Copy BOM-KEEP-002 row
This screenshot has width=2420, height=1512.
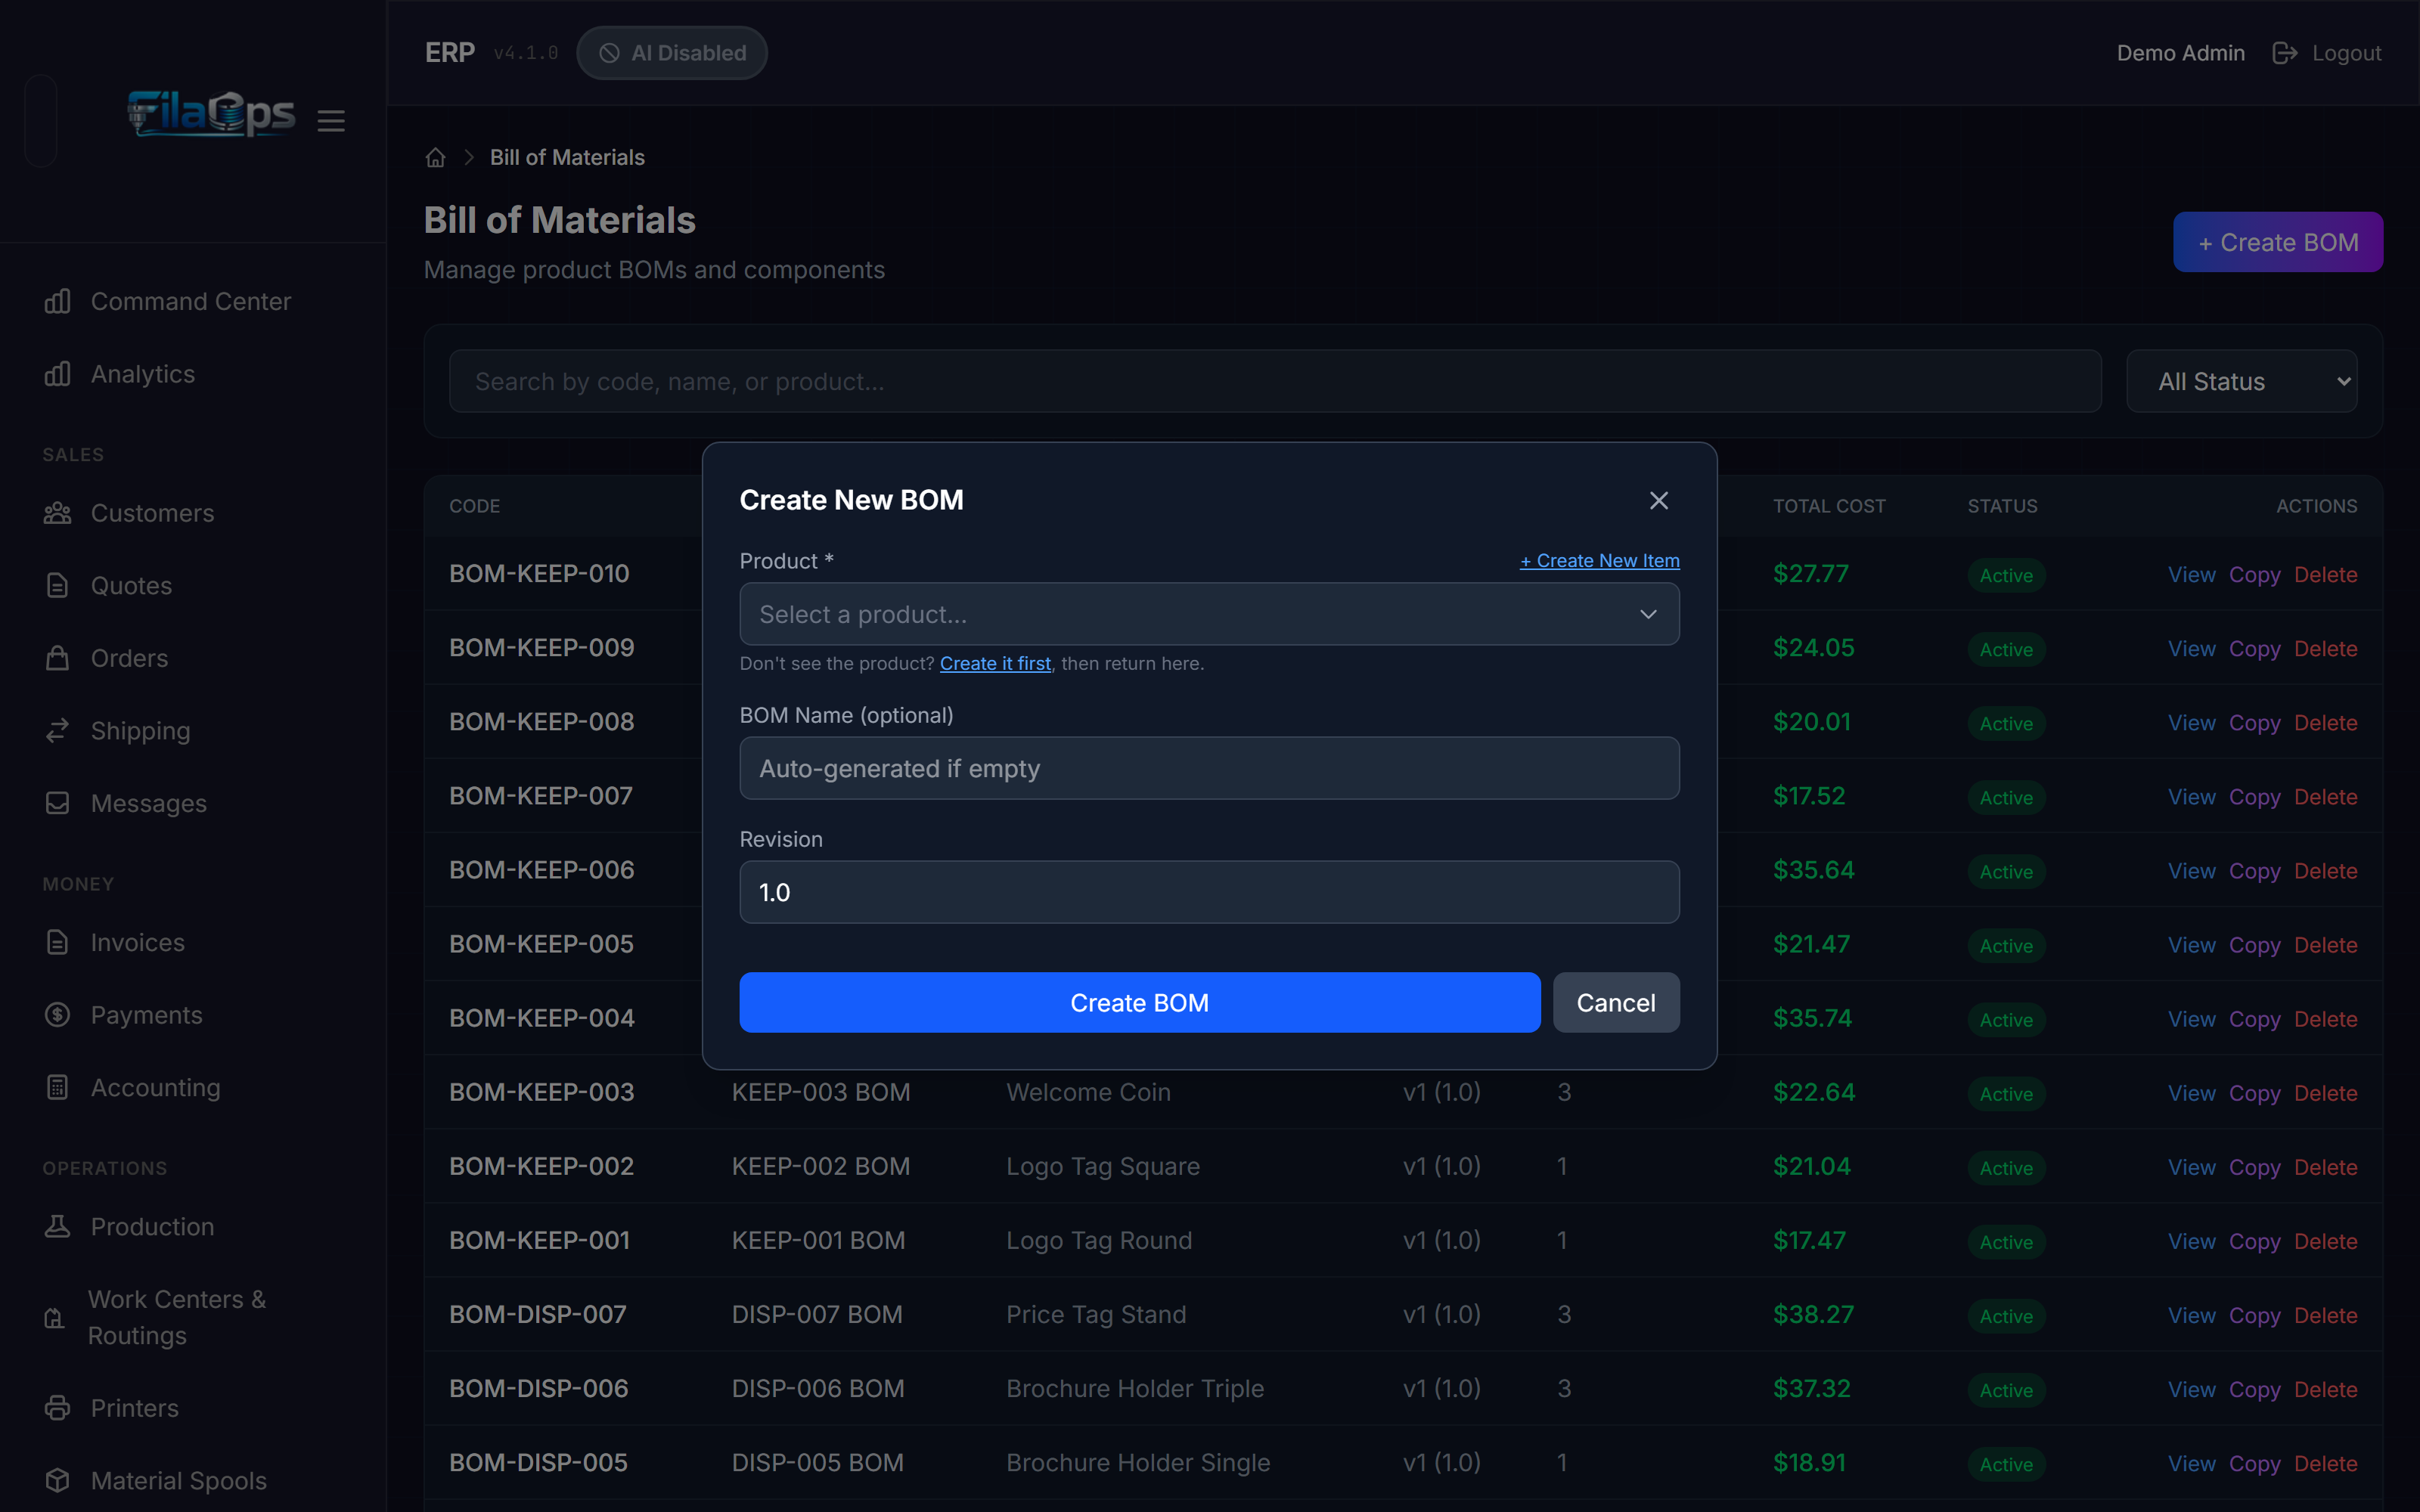pyautogui.click(x=2254, y=1167)
